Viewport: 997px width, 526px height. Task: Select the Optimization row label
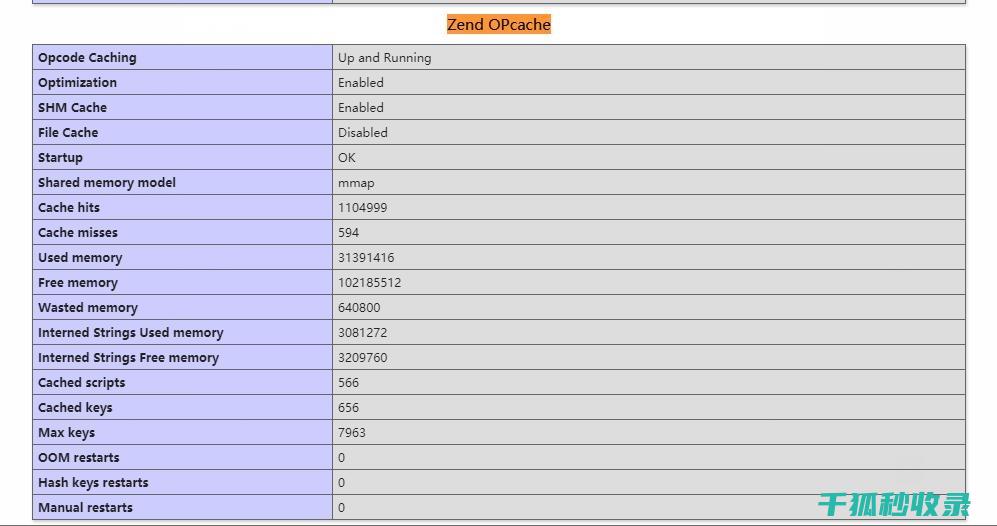pyautogui.click(x=78, y=83)
